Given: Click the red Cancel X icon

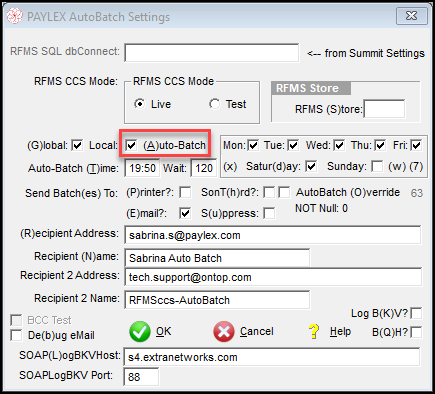Looking at the screenshot, I should click(224, 331).
